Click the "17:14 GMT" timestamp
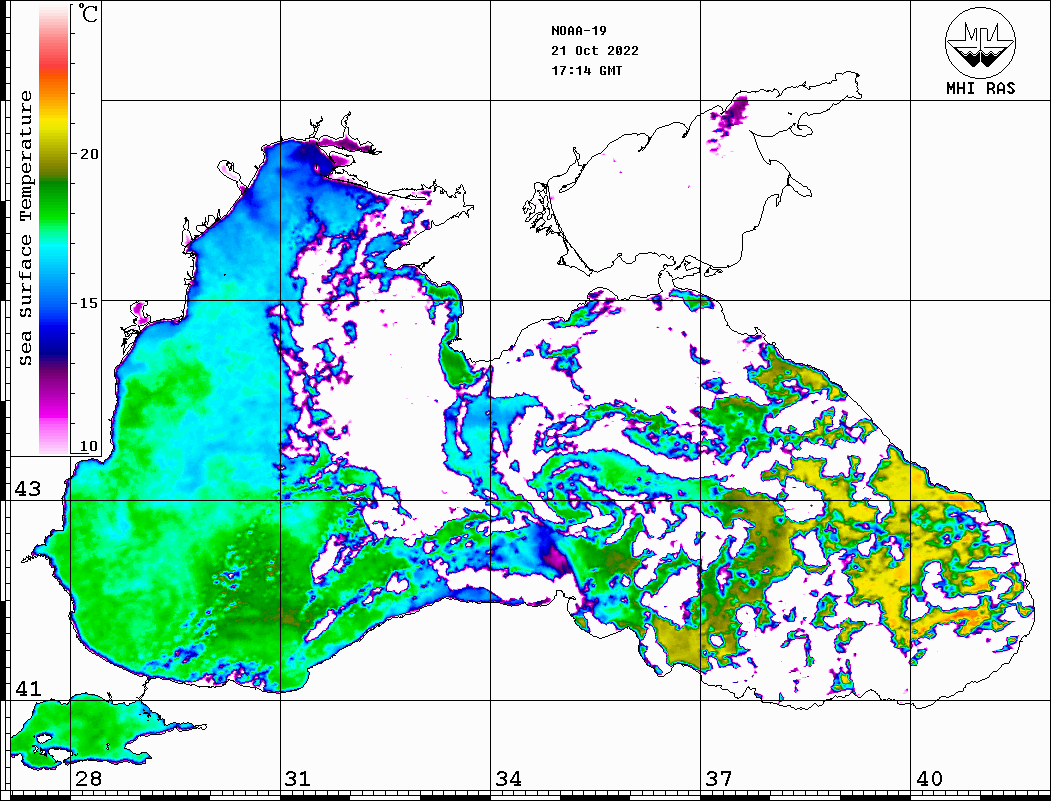 click(x=586, y=71)
